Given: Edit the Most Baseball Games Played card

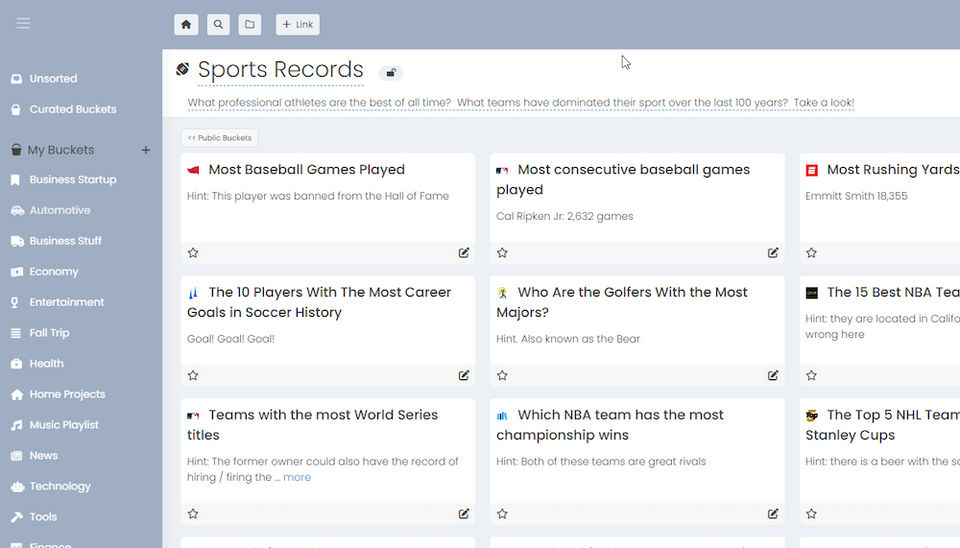Looking at the screenshot, I should pyautogui.click(x=464, y=253).
